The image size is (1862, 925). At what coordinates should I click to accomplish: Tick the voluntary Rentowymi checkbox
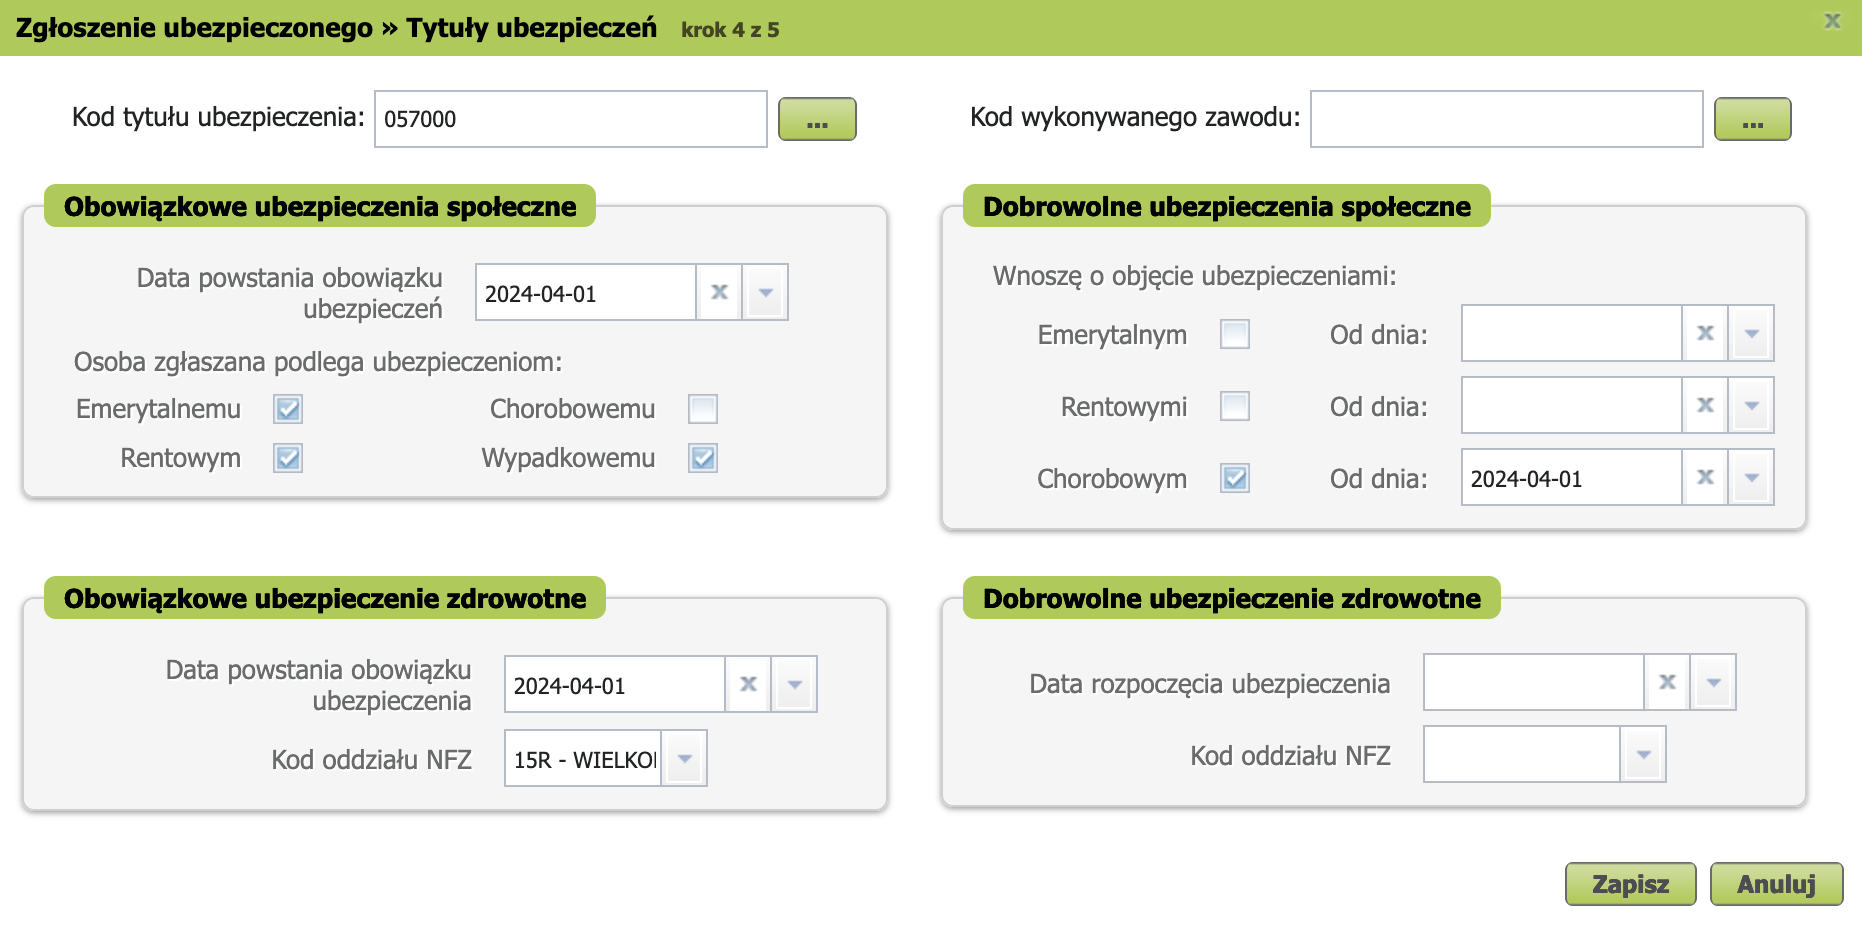click(x=1235, y=406)
